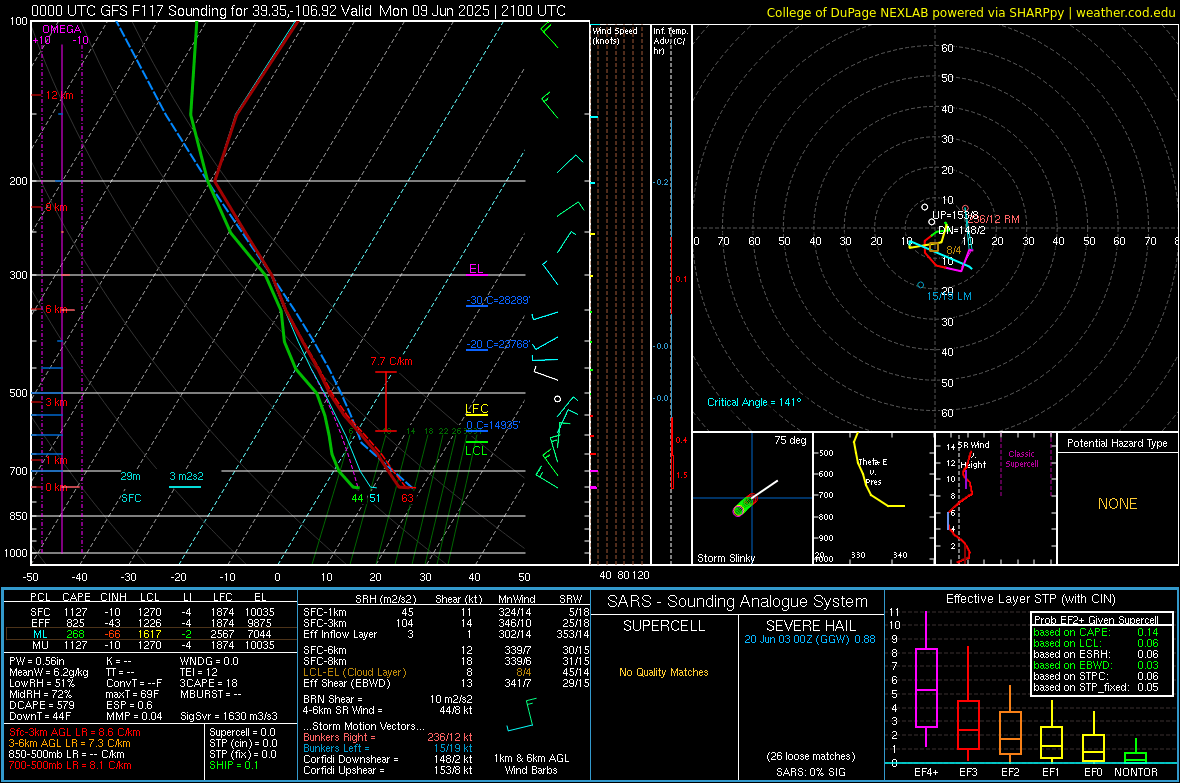Click the Potential Hazard Type heading
1180x783 pixels.
point(1118,443)
